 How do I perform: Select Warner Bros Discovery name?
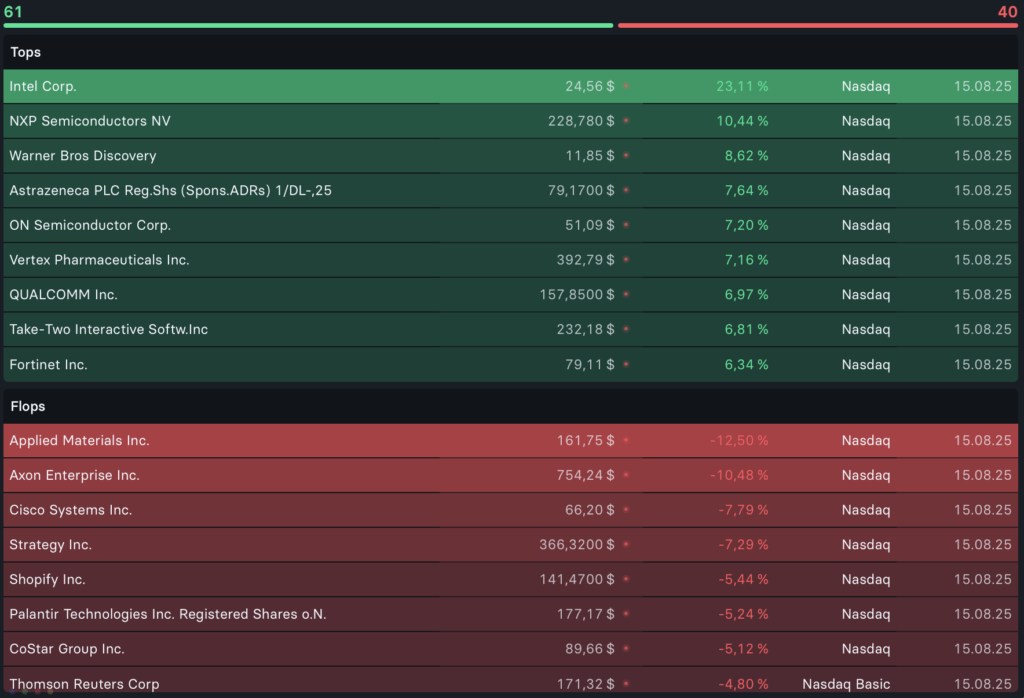pos(83,155)
